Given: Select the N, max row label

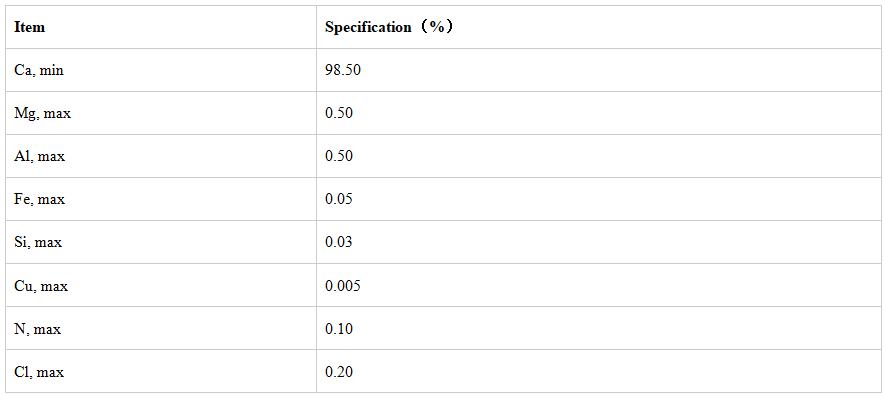Looking at the screenshot, I should tap(37, 329).
